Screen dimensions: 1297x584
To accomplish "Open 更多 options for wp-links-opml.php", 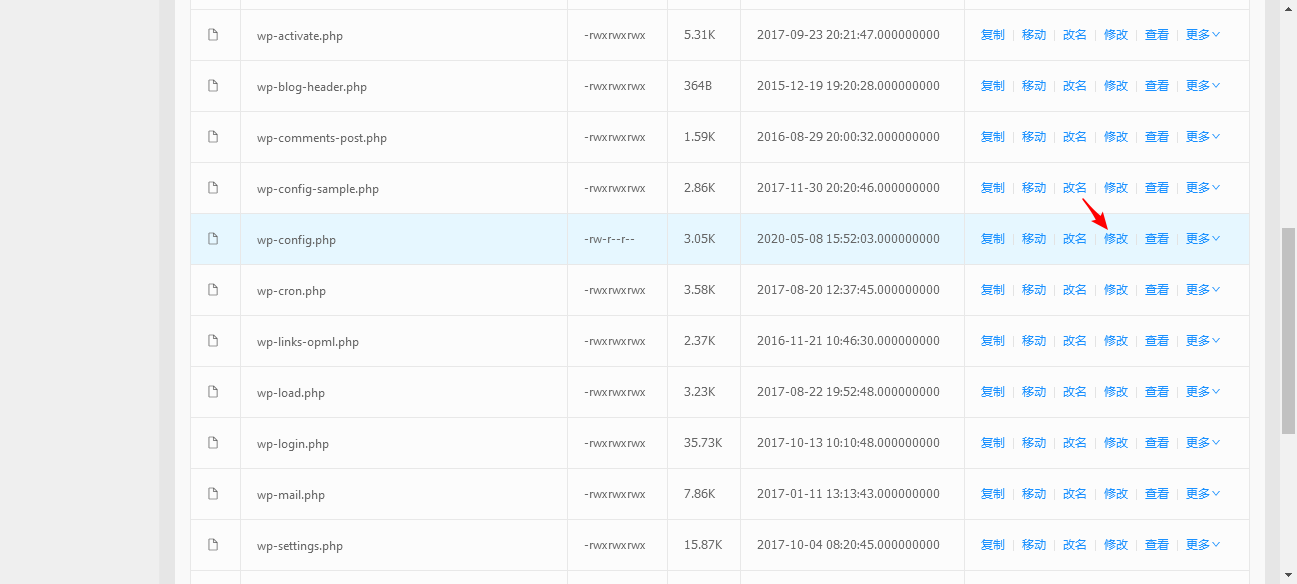I will 1203,341.
